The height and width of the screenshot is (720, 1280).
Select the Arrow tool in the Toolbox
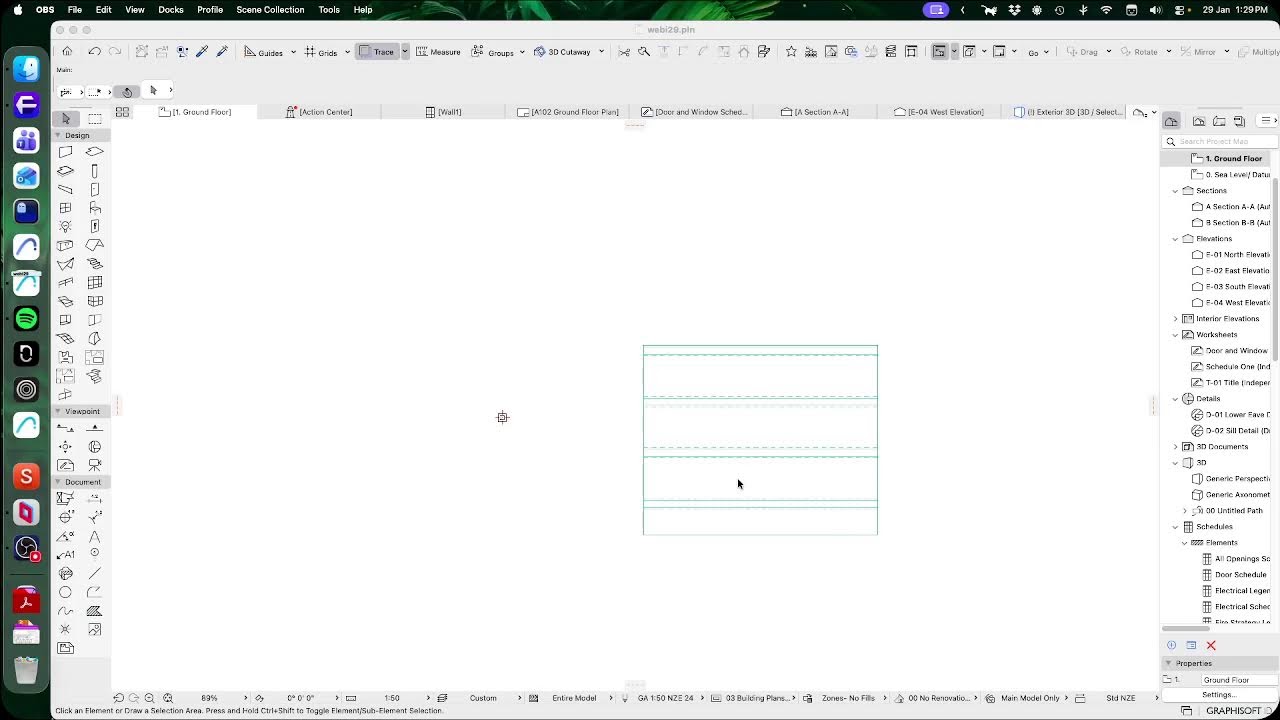pos(66,119)
